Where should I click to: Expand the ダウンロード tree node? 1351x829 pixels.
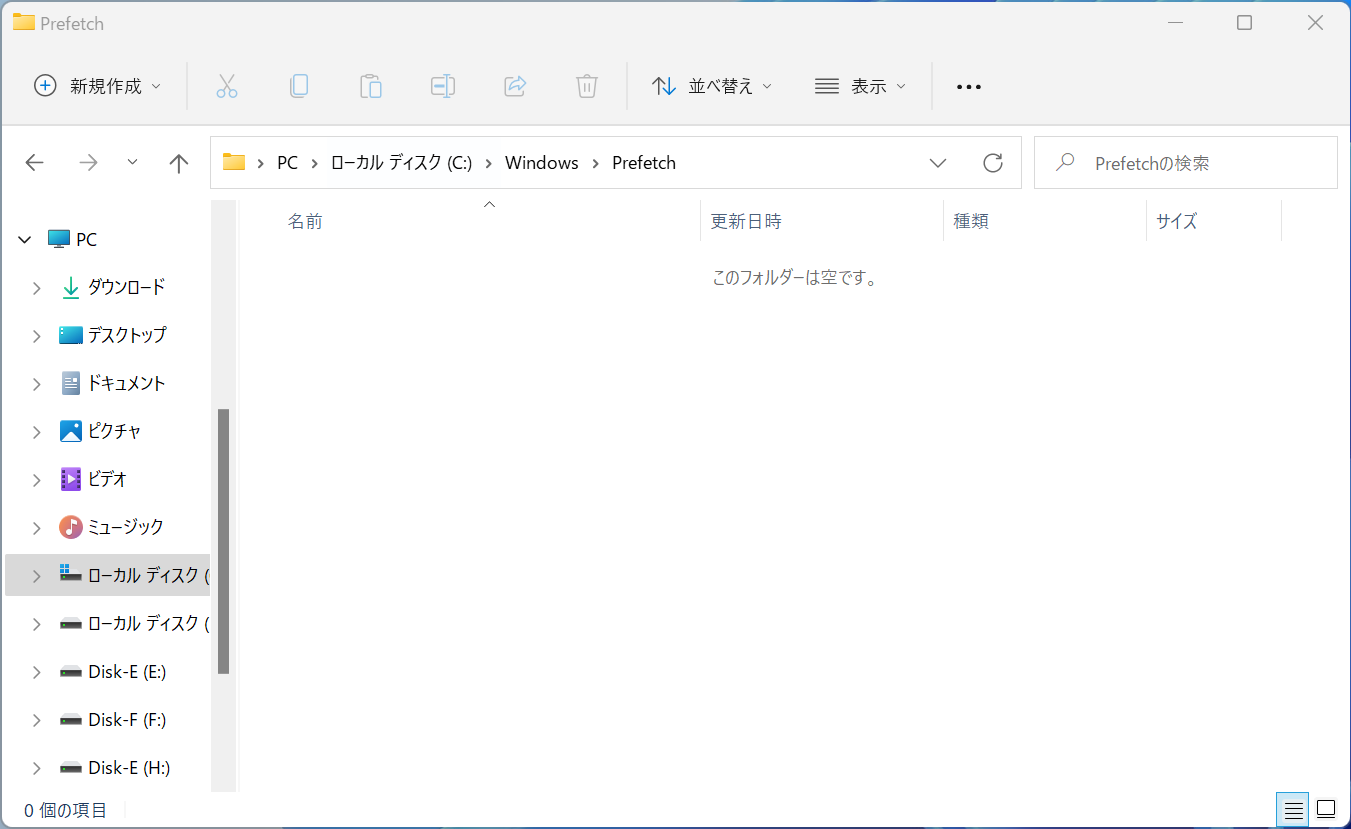[x=36, y=288]
